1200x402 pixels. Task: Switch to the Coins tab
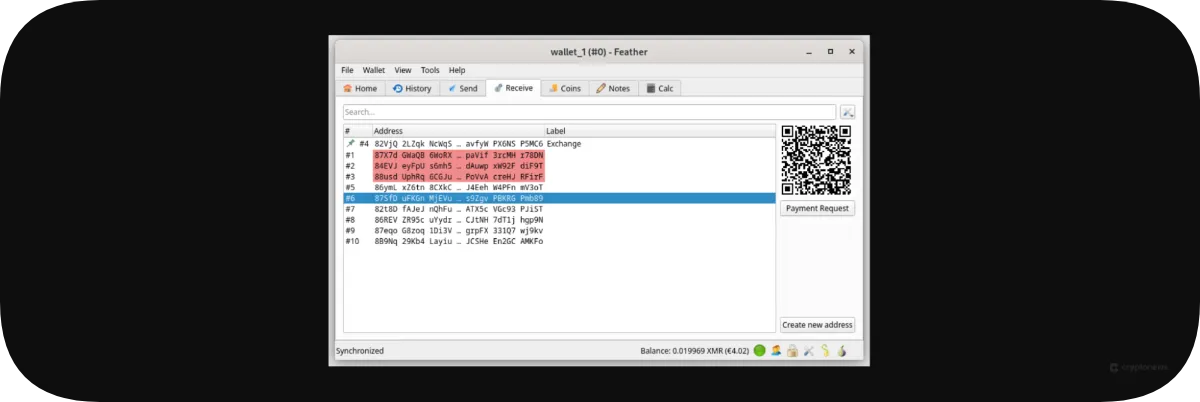pos(564,89)
